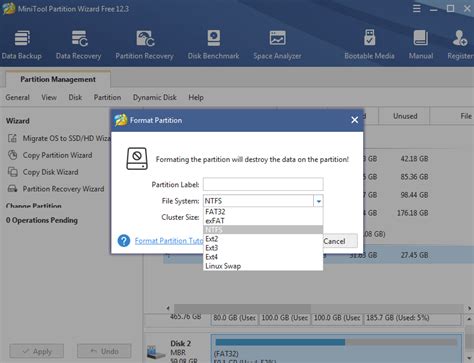Click the Partition Recovery Wizard icon
This screenshot has height=363, width=474.
(12, 189)
